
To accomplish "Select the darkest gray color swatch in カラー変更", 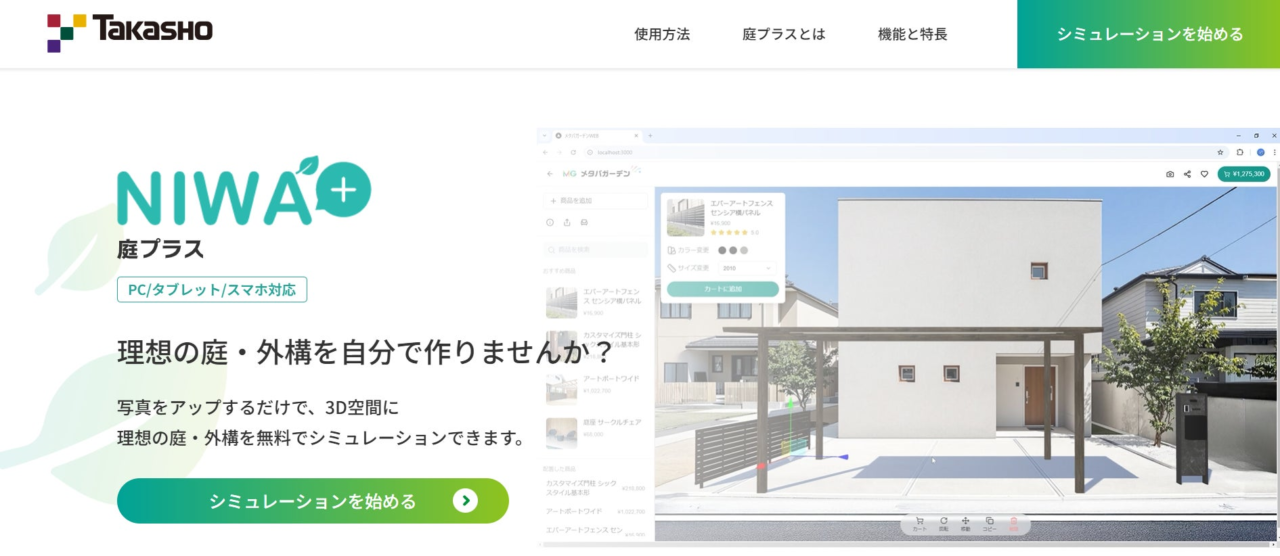I will click(722, 250).
